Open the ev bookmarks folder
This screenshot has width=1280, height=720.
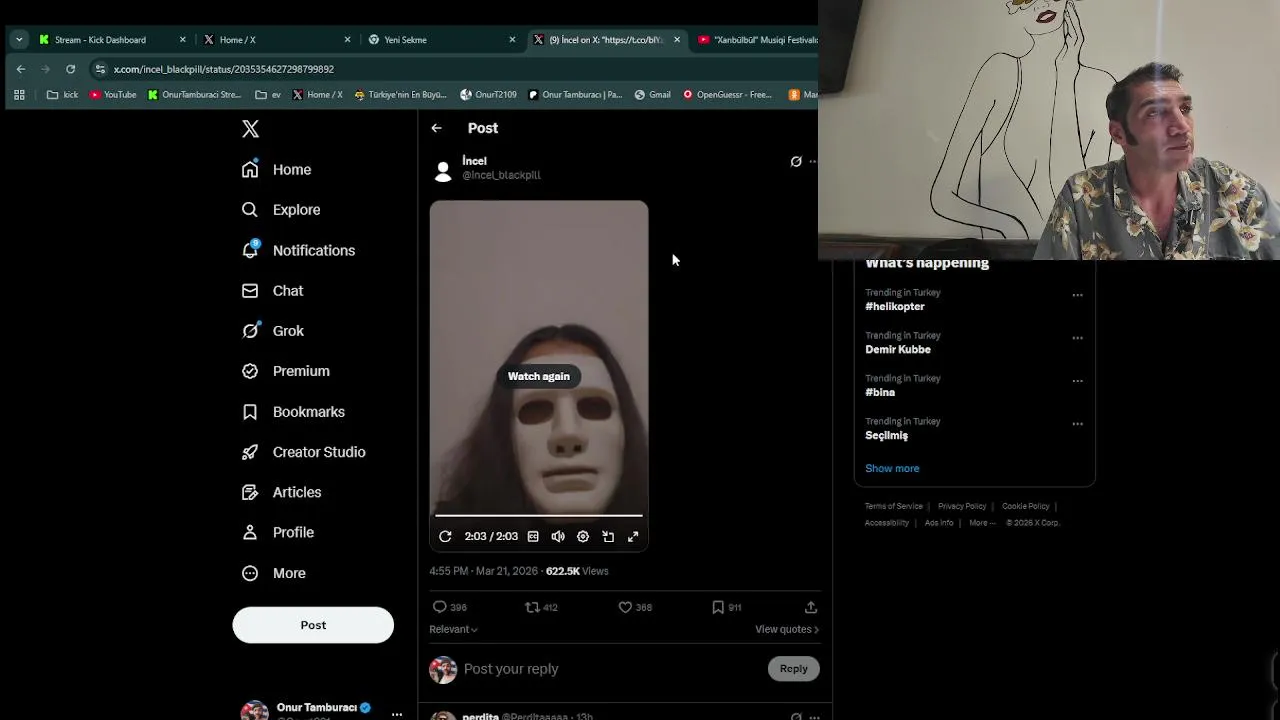point(268,95)
